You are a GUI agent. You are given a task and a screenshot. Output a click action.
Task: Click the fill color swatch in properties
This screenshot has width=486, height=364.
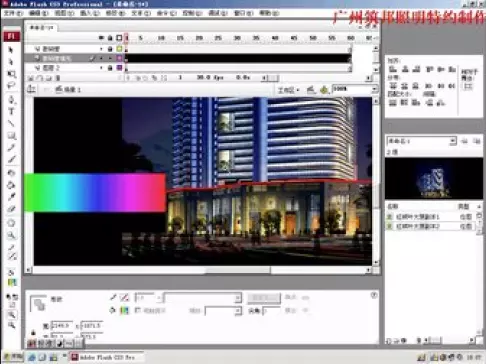(124, 310)
